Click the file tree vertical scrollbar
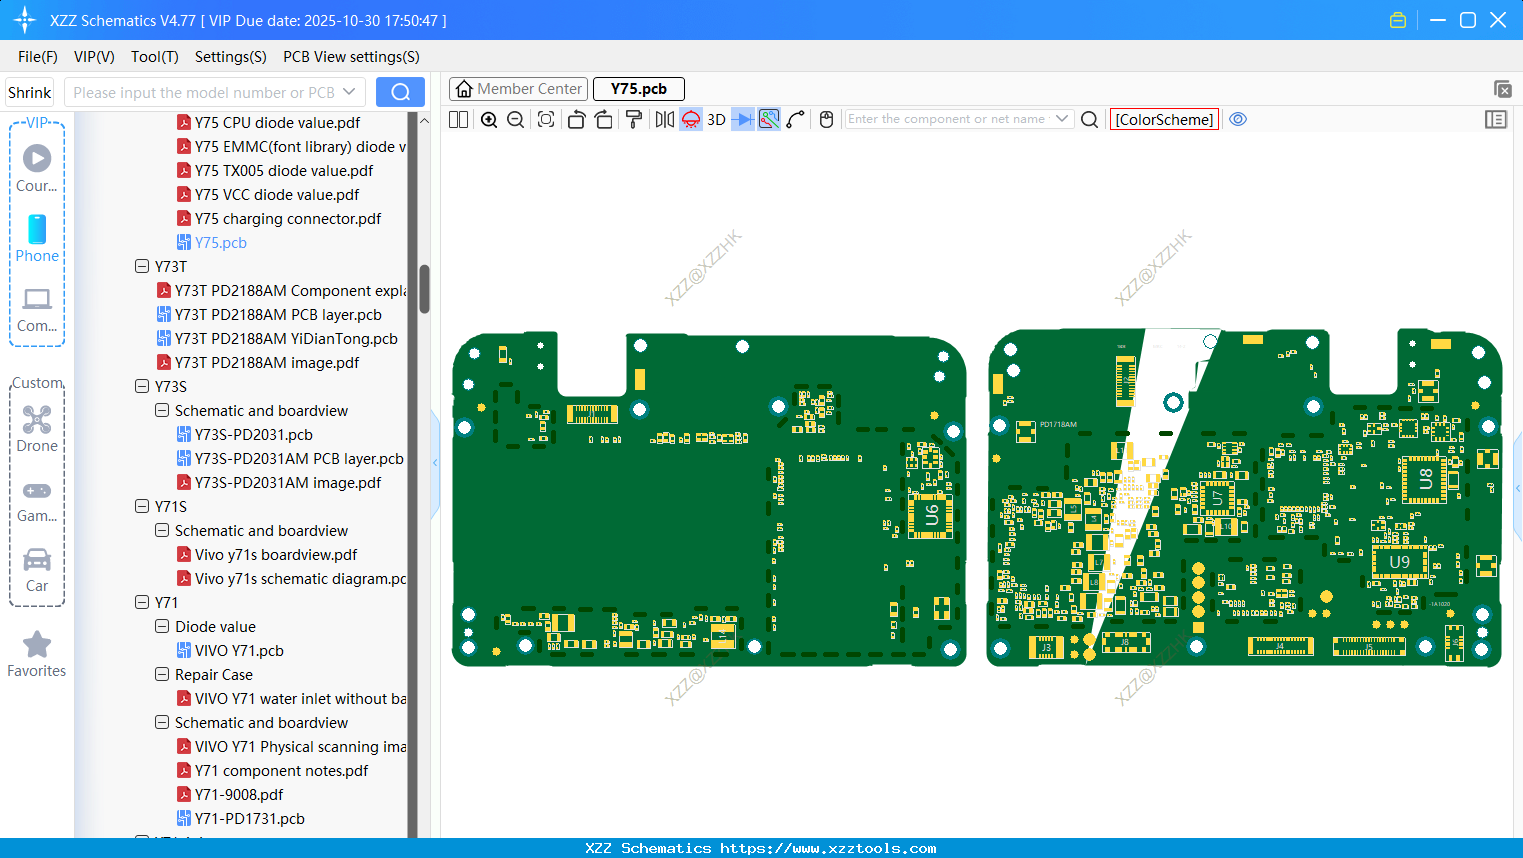 (x=424, y=289)
